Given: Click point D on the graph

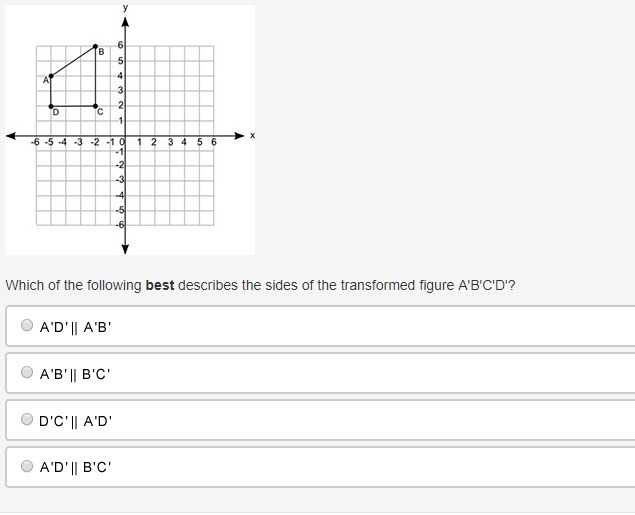Looking at the screenshot, I should 51,106.
